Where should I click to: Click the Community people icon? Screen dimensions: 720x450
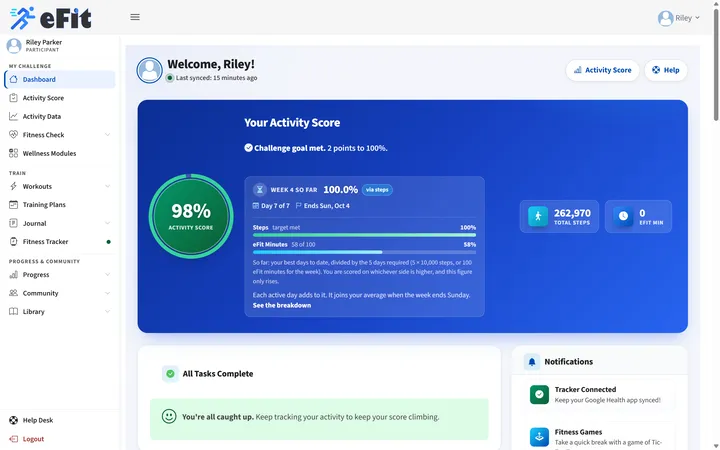[x=13, y=293]
